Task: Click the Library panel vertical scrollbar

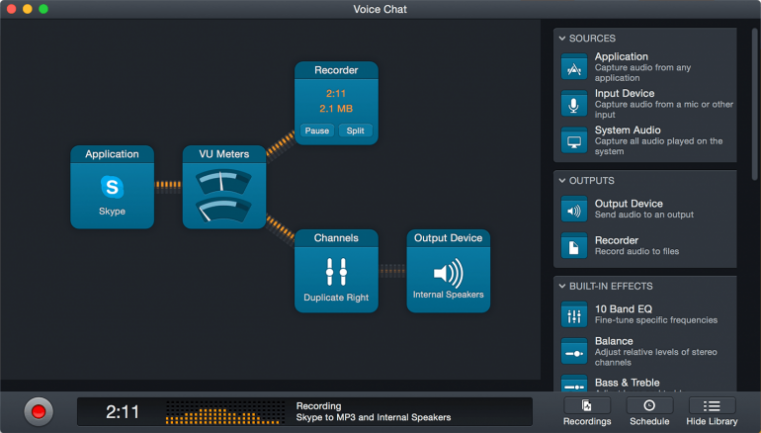Action: click(x=755, y=104)
